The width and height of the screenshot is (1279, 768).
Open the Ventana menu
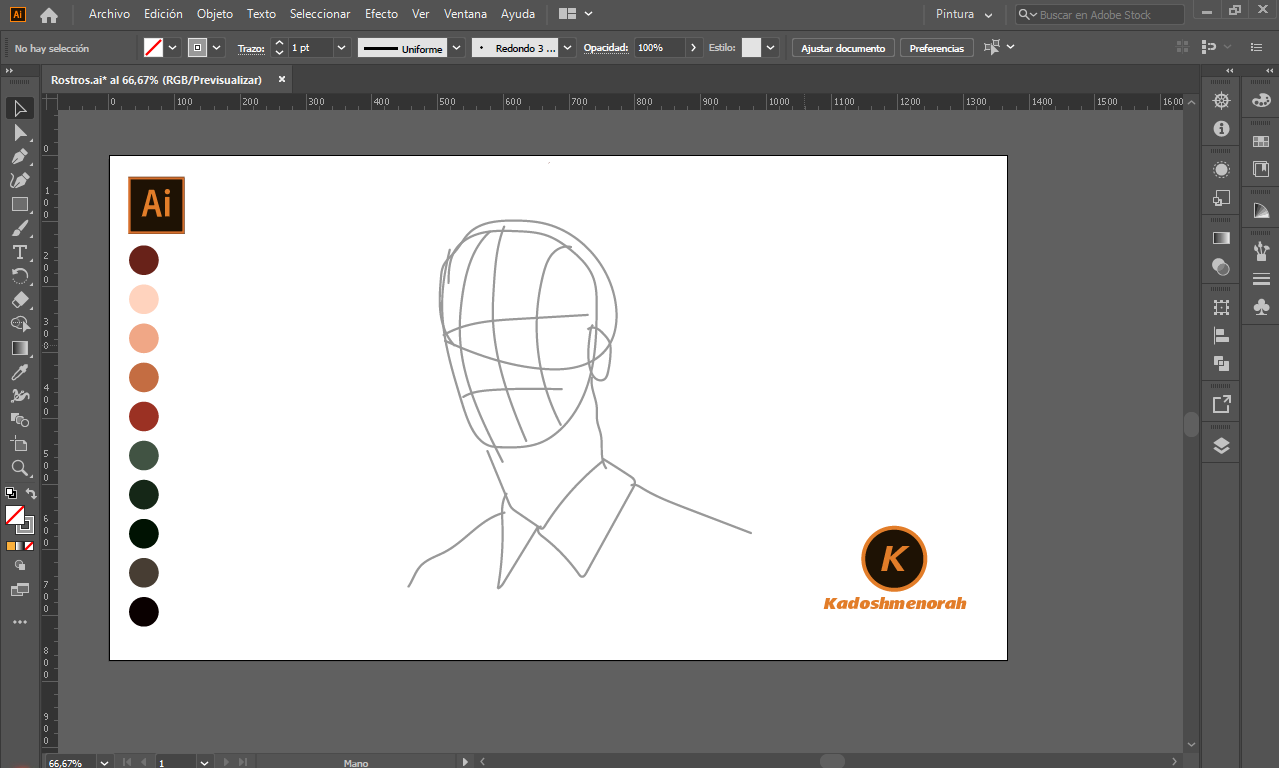tap(465, 14)
